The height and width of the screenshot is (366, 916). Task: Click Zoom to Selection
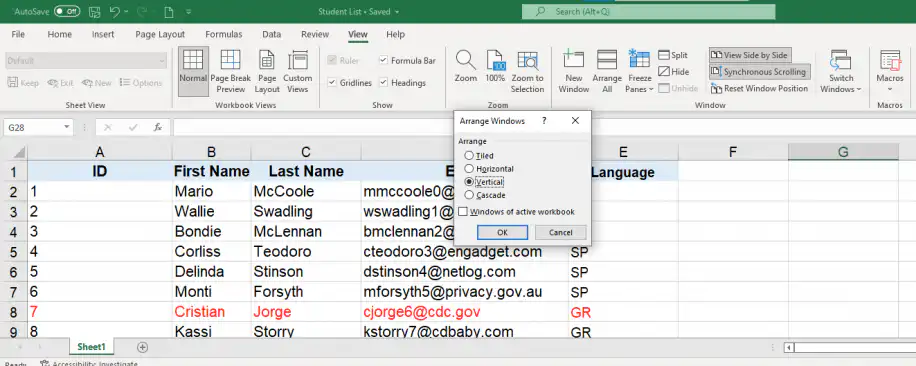528,71
